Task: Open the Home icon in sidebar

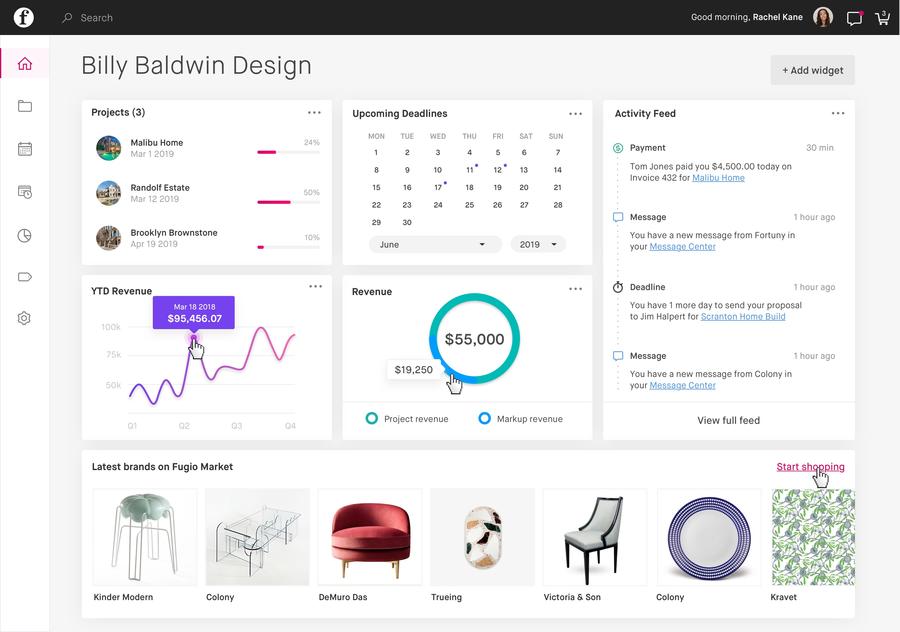Action: [x=25, y=64]
